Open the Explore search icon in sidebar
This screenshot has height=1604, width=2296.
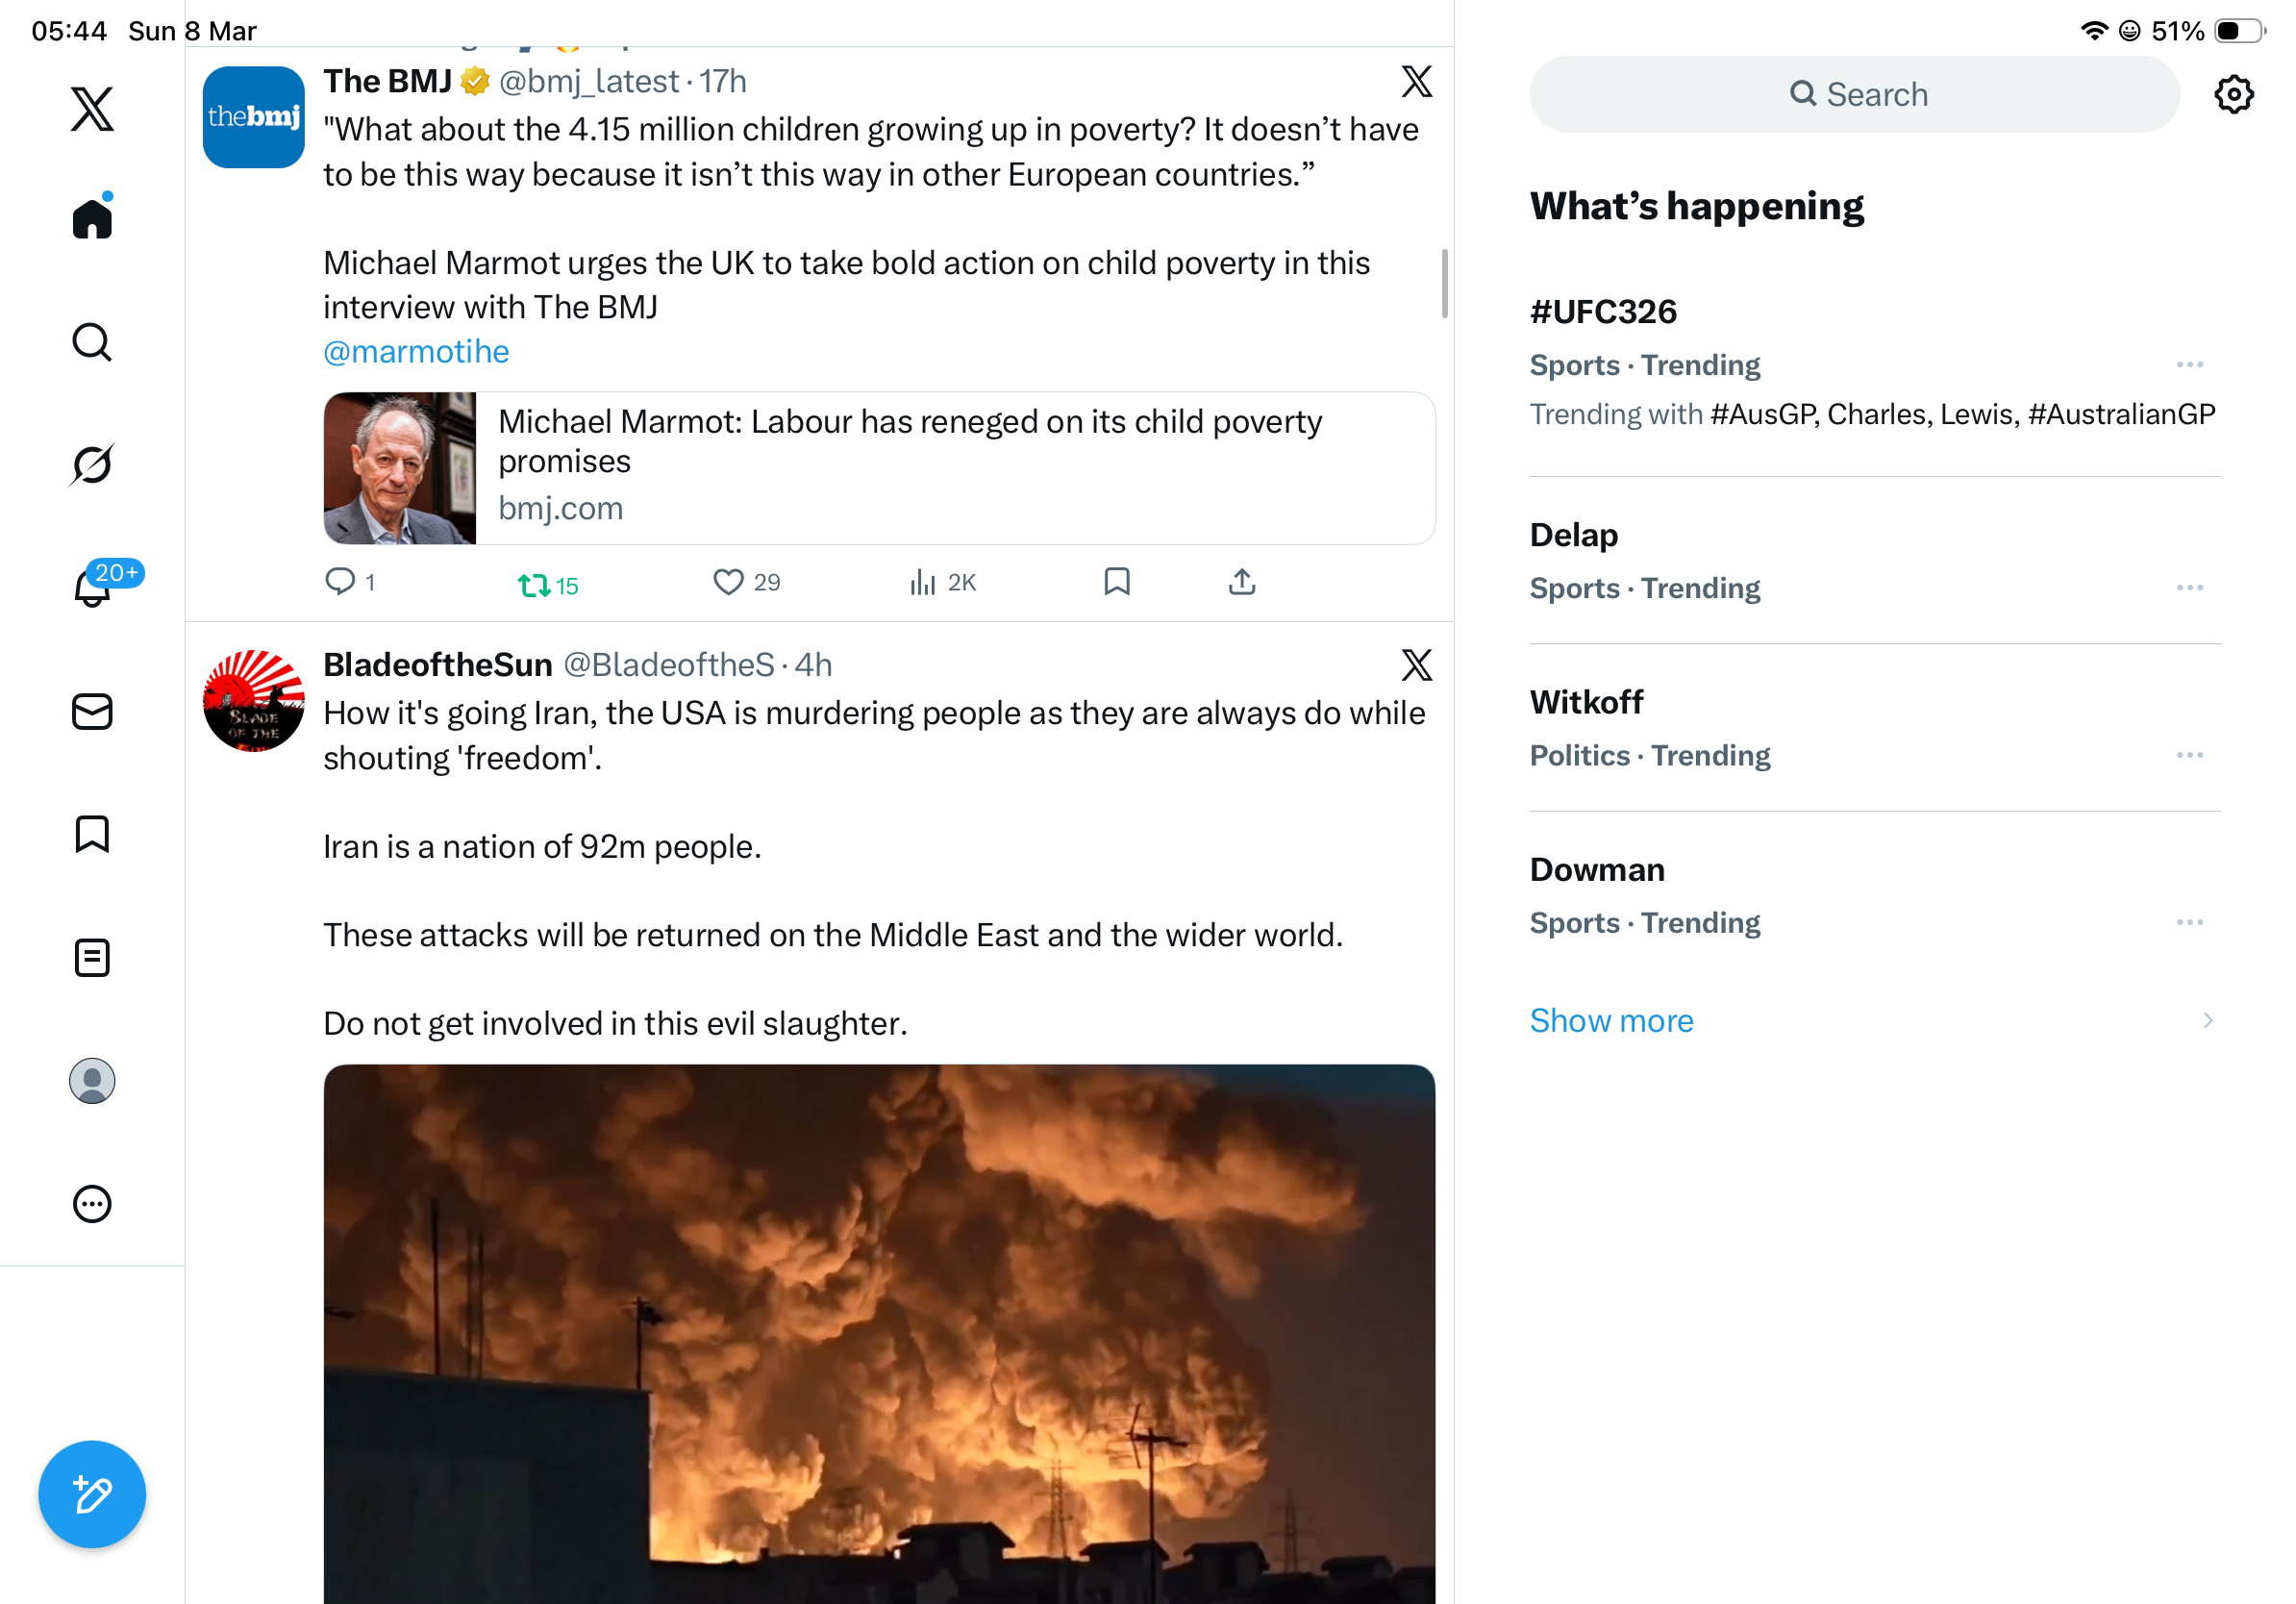[92, 342]
